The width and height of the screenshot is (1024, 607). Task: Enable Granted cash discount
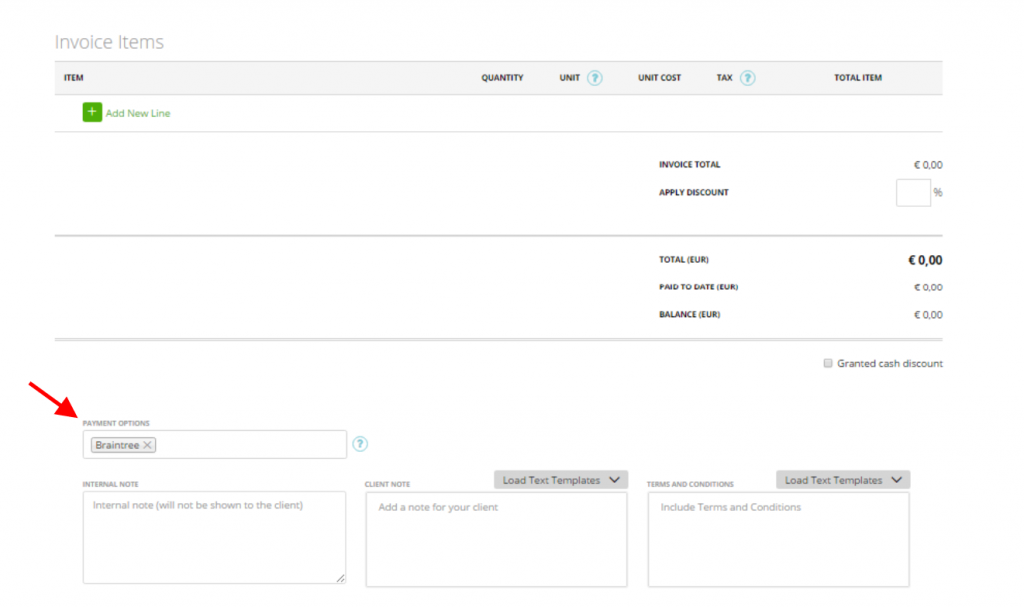coord(828,363)
